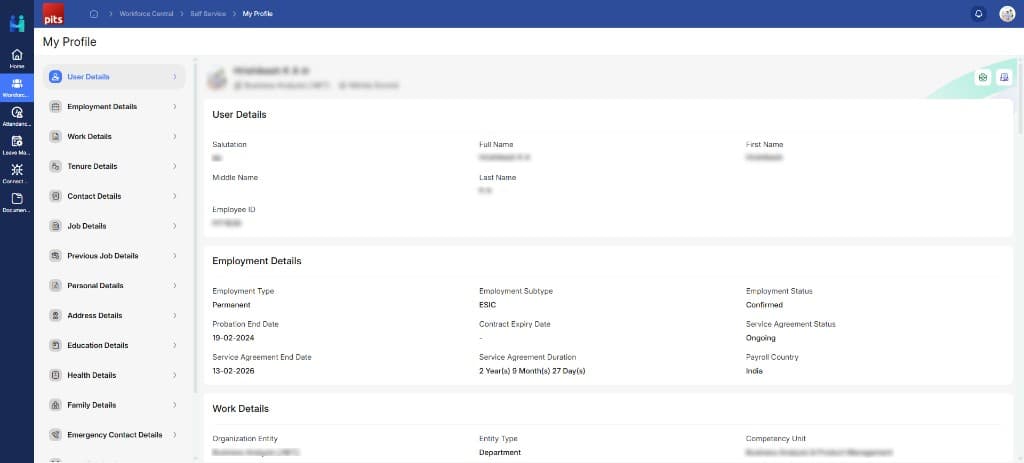Click the Employment Details row icon
1024x463 pixels.
[x=56, y=106]
